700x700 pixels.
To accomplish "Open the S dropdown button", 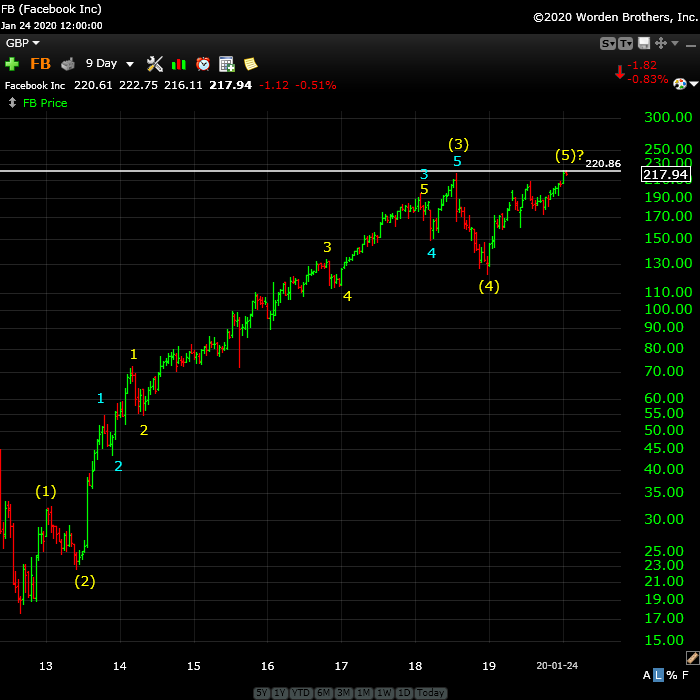I will pos(608,43).
